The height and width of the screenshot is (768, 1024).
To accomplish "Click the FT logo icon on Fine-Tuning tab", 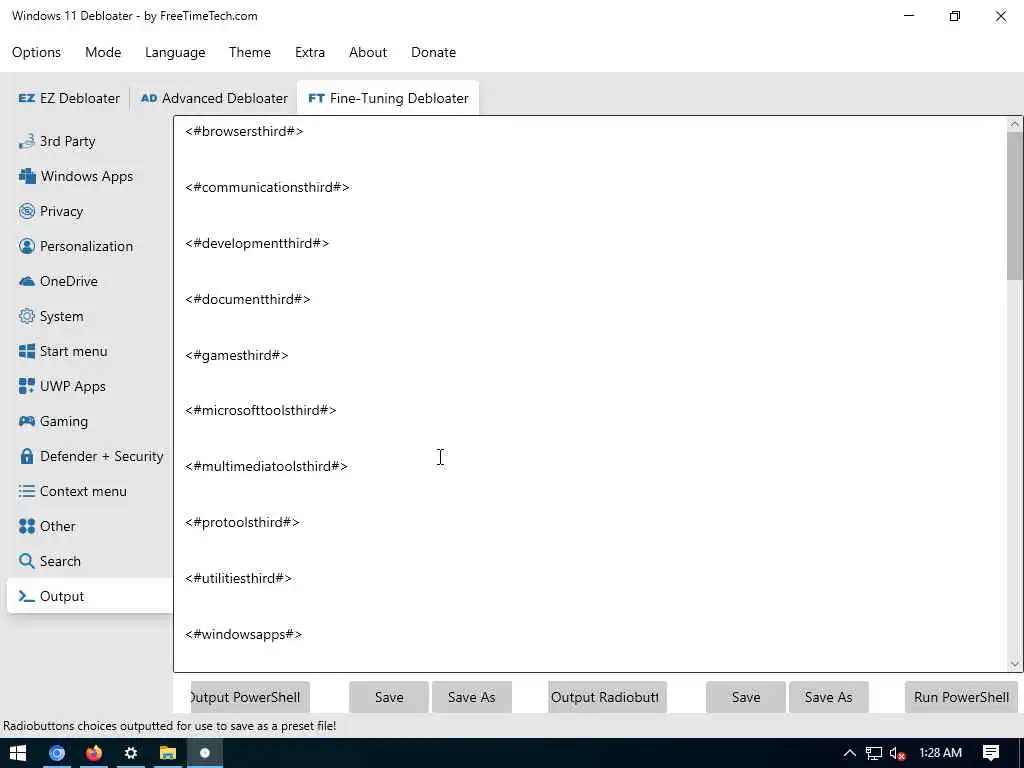I will tap(316, 98).
